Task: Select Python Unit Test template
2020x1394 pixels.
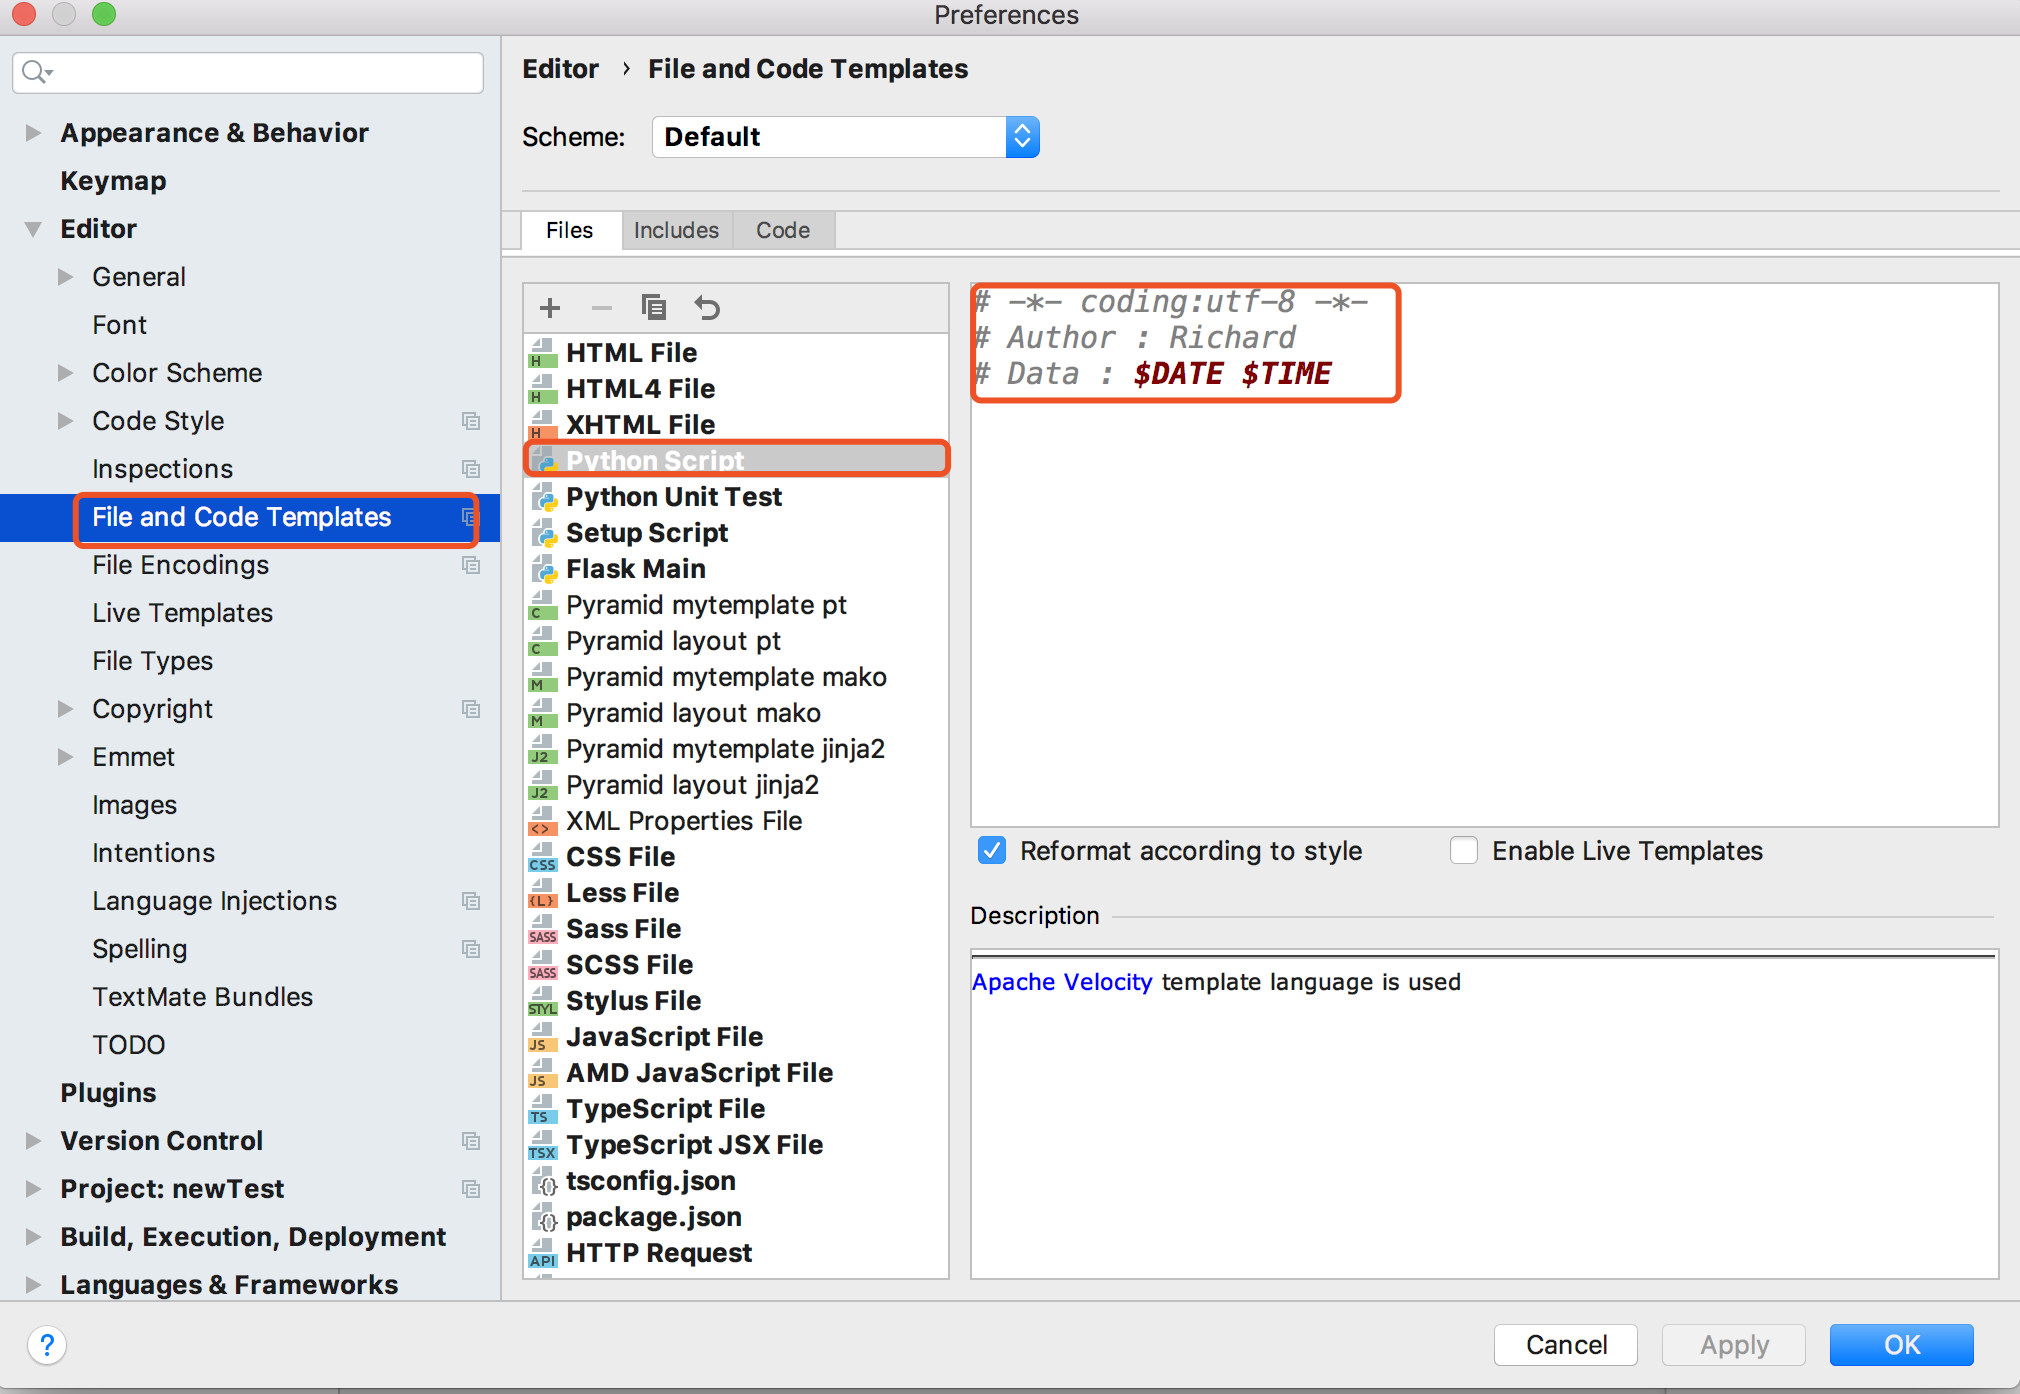Action: [x=673, y=497]
